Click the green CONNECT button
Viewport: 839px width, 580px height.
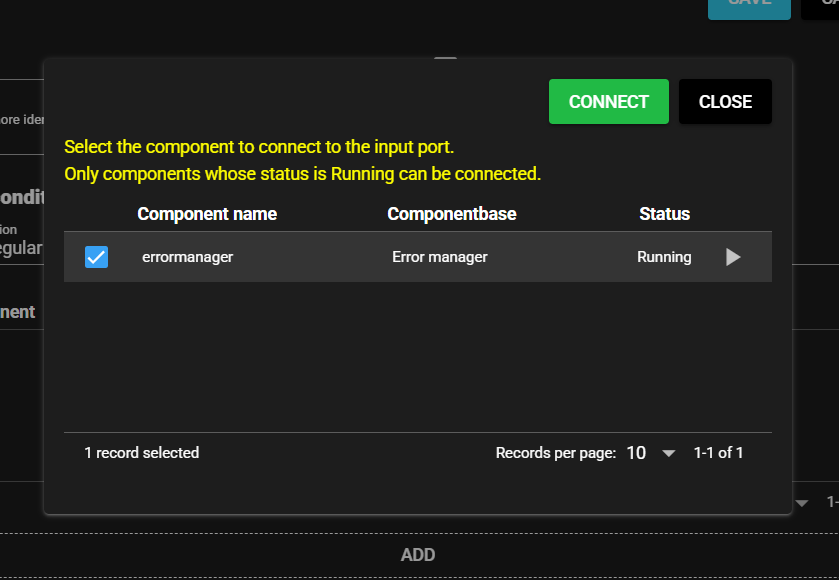coord(608,102)
